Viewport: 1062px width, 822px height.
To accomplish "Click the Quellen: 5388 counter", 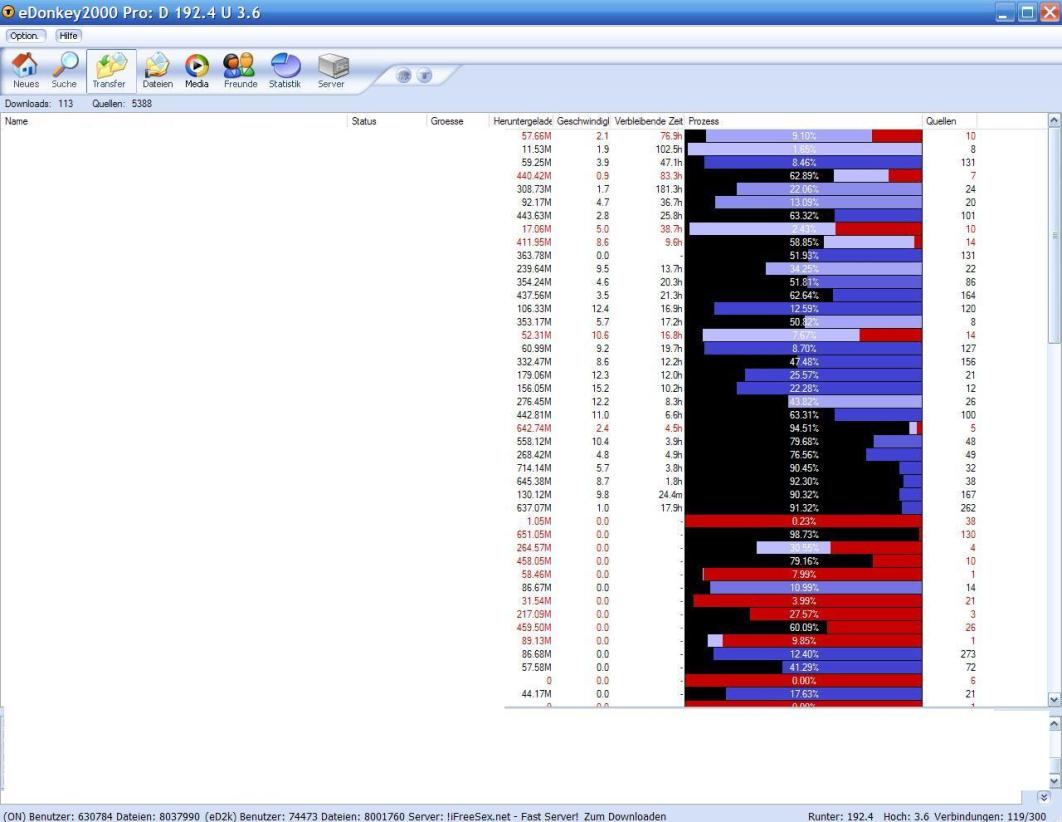I will point(122,104).
